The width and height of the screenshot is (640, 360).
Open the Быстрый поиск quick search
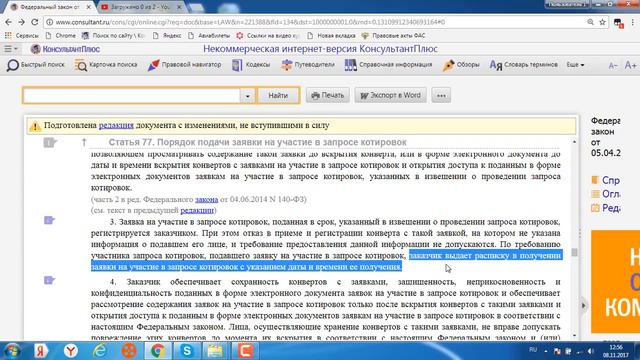coord(36,65)
